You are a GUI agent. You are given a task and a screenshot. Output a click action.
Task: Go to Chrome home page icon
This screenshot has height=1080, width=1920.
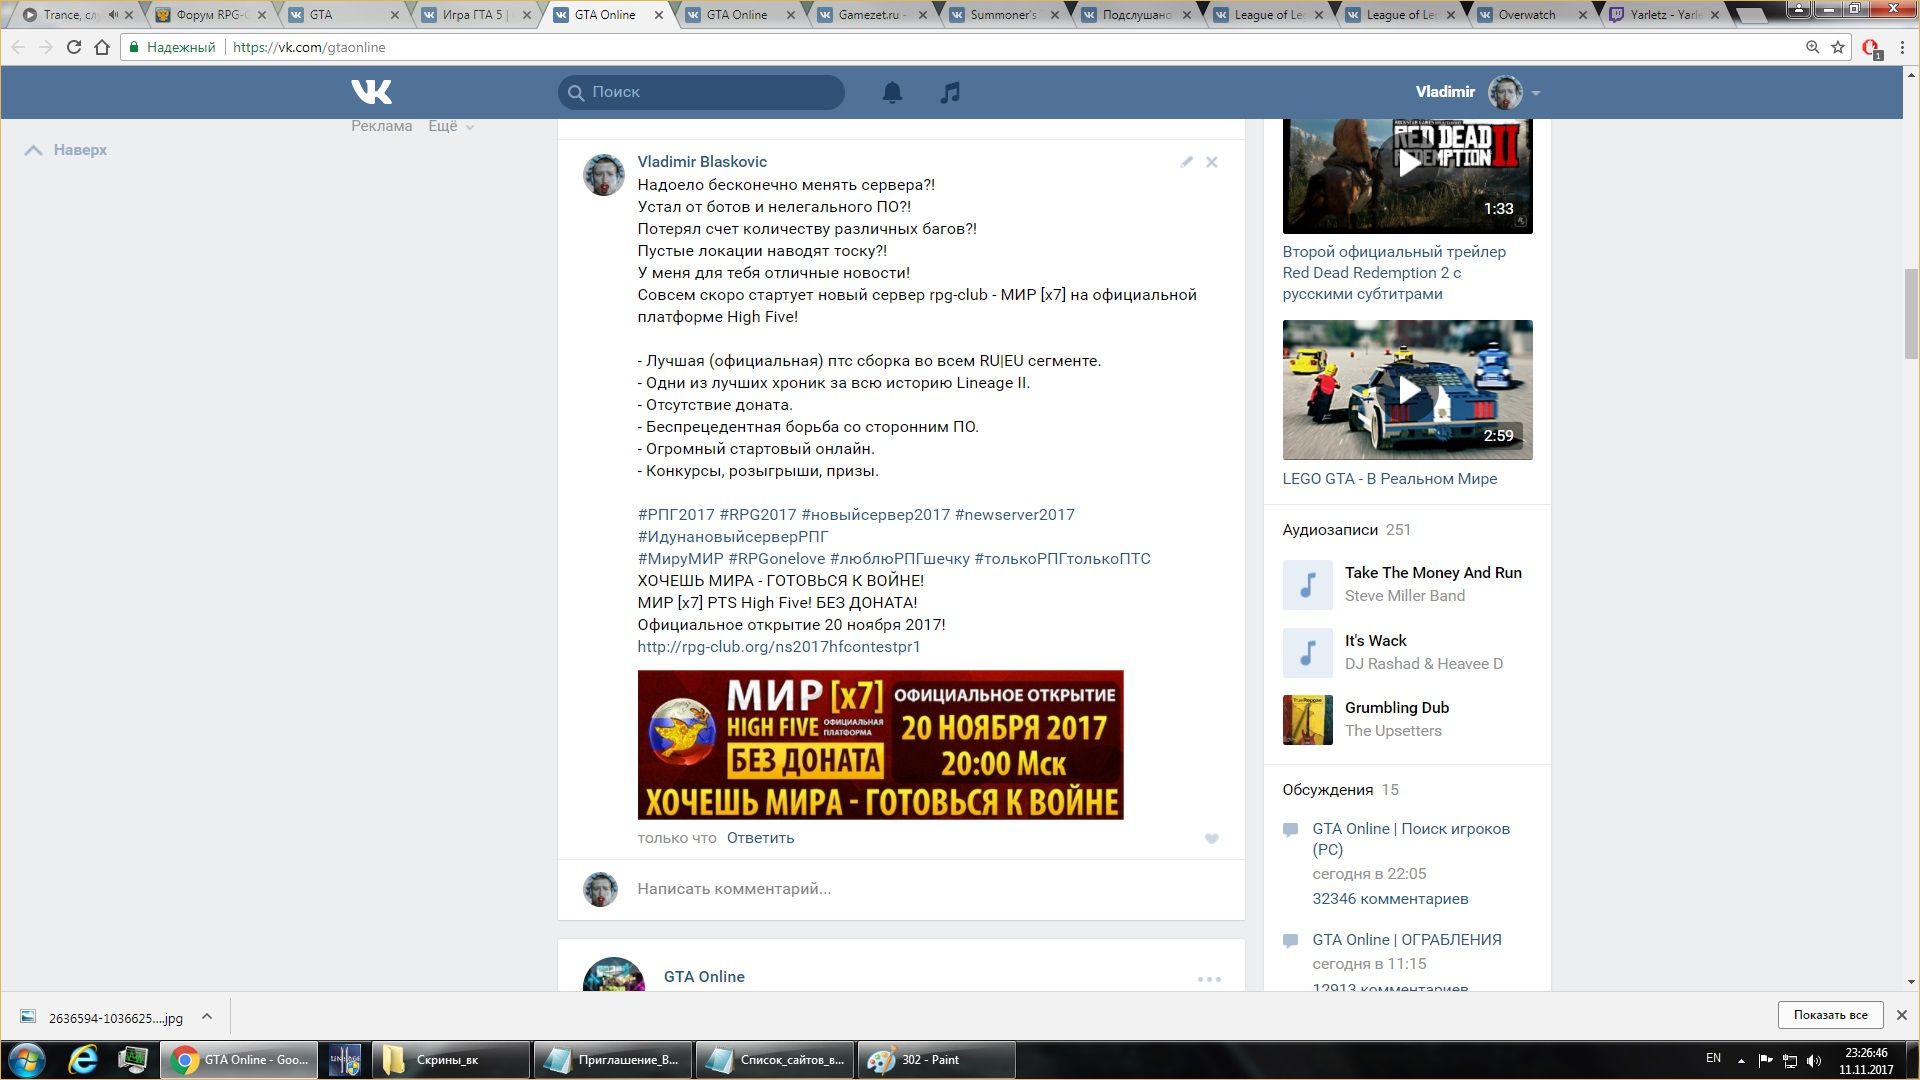click(x=101, y=47)
